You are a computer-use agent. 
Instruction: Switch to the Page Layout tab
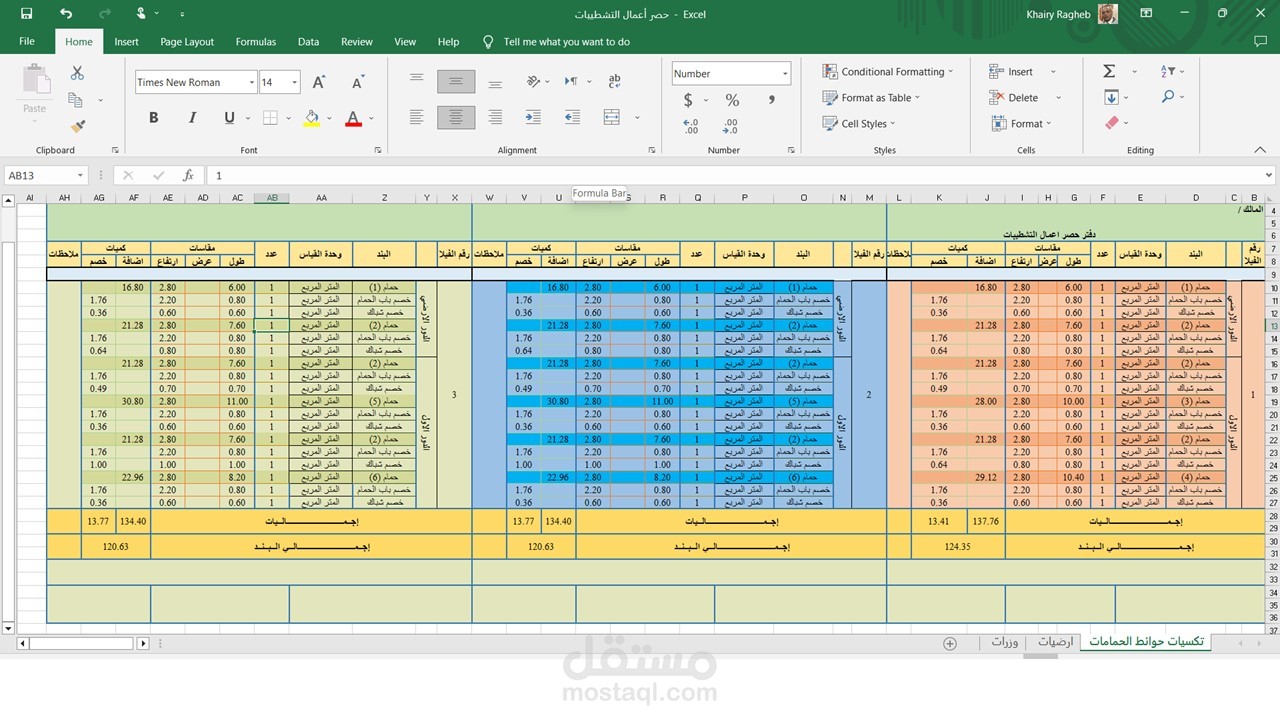point(187,42)
